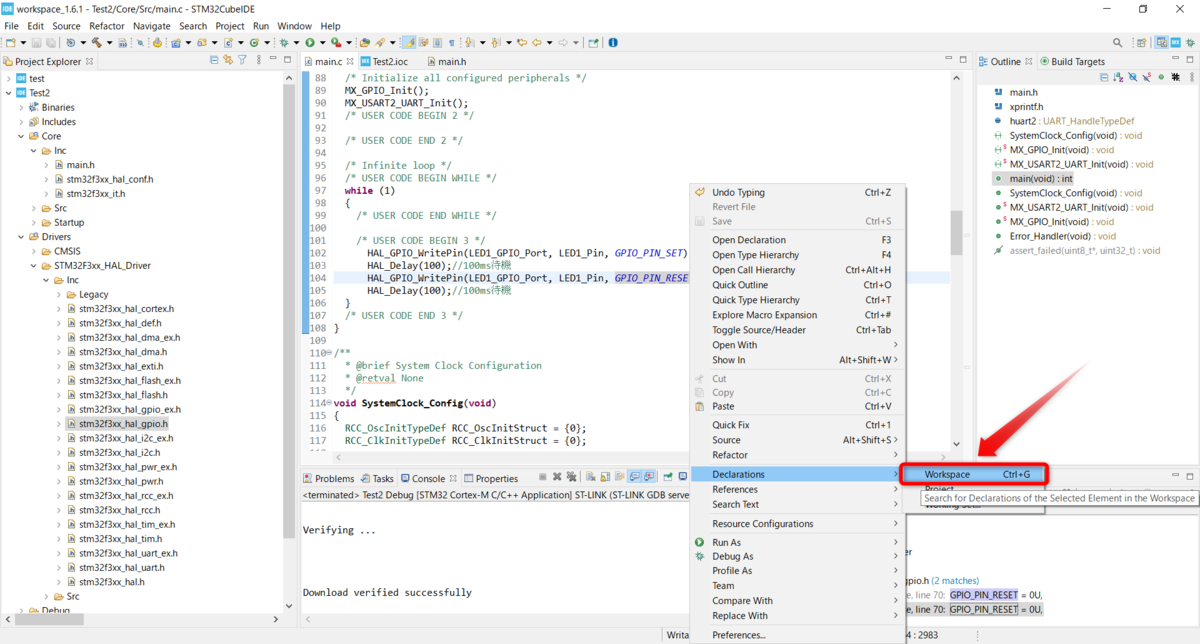This screenshot has height=644, width=1200.
Task: Toggle Hide Fields in Outline toolbar
Action: (x=1133, y=77)
